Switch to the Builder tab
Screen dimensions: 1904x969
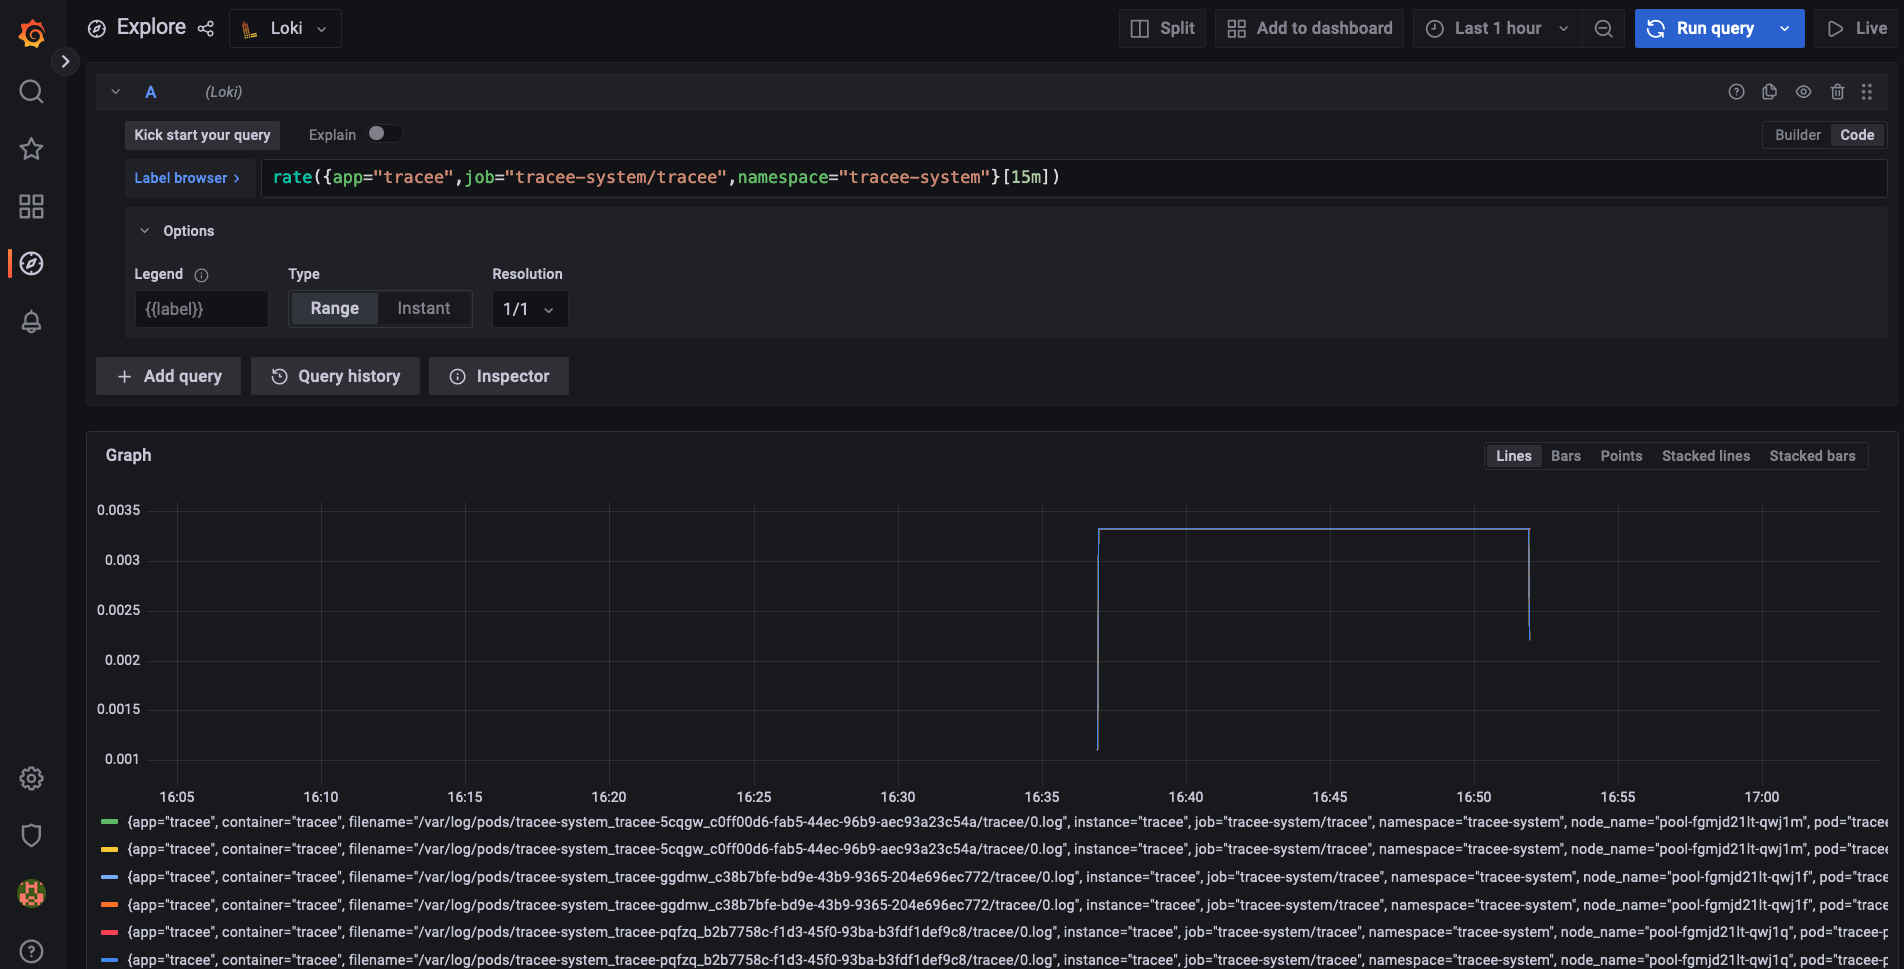coord(1797,134)
